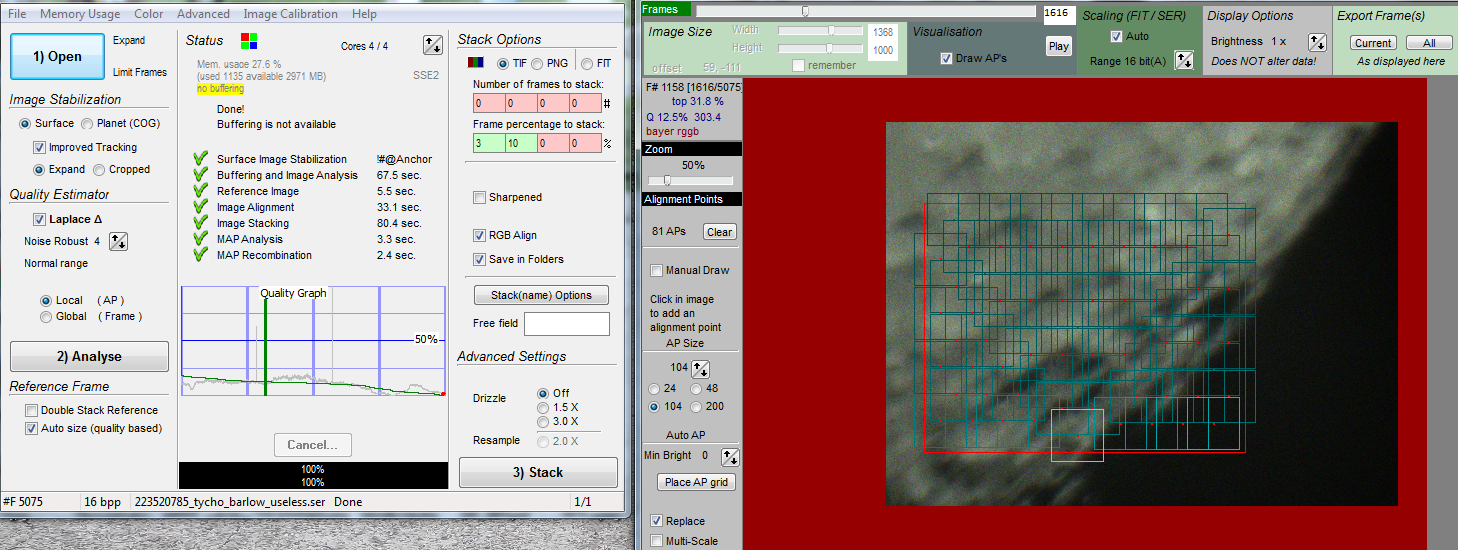1458x550 pixels.
Task: Click the Limit Frames label
Action: pyautogui.click(x=140, y=73)
